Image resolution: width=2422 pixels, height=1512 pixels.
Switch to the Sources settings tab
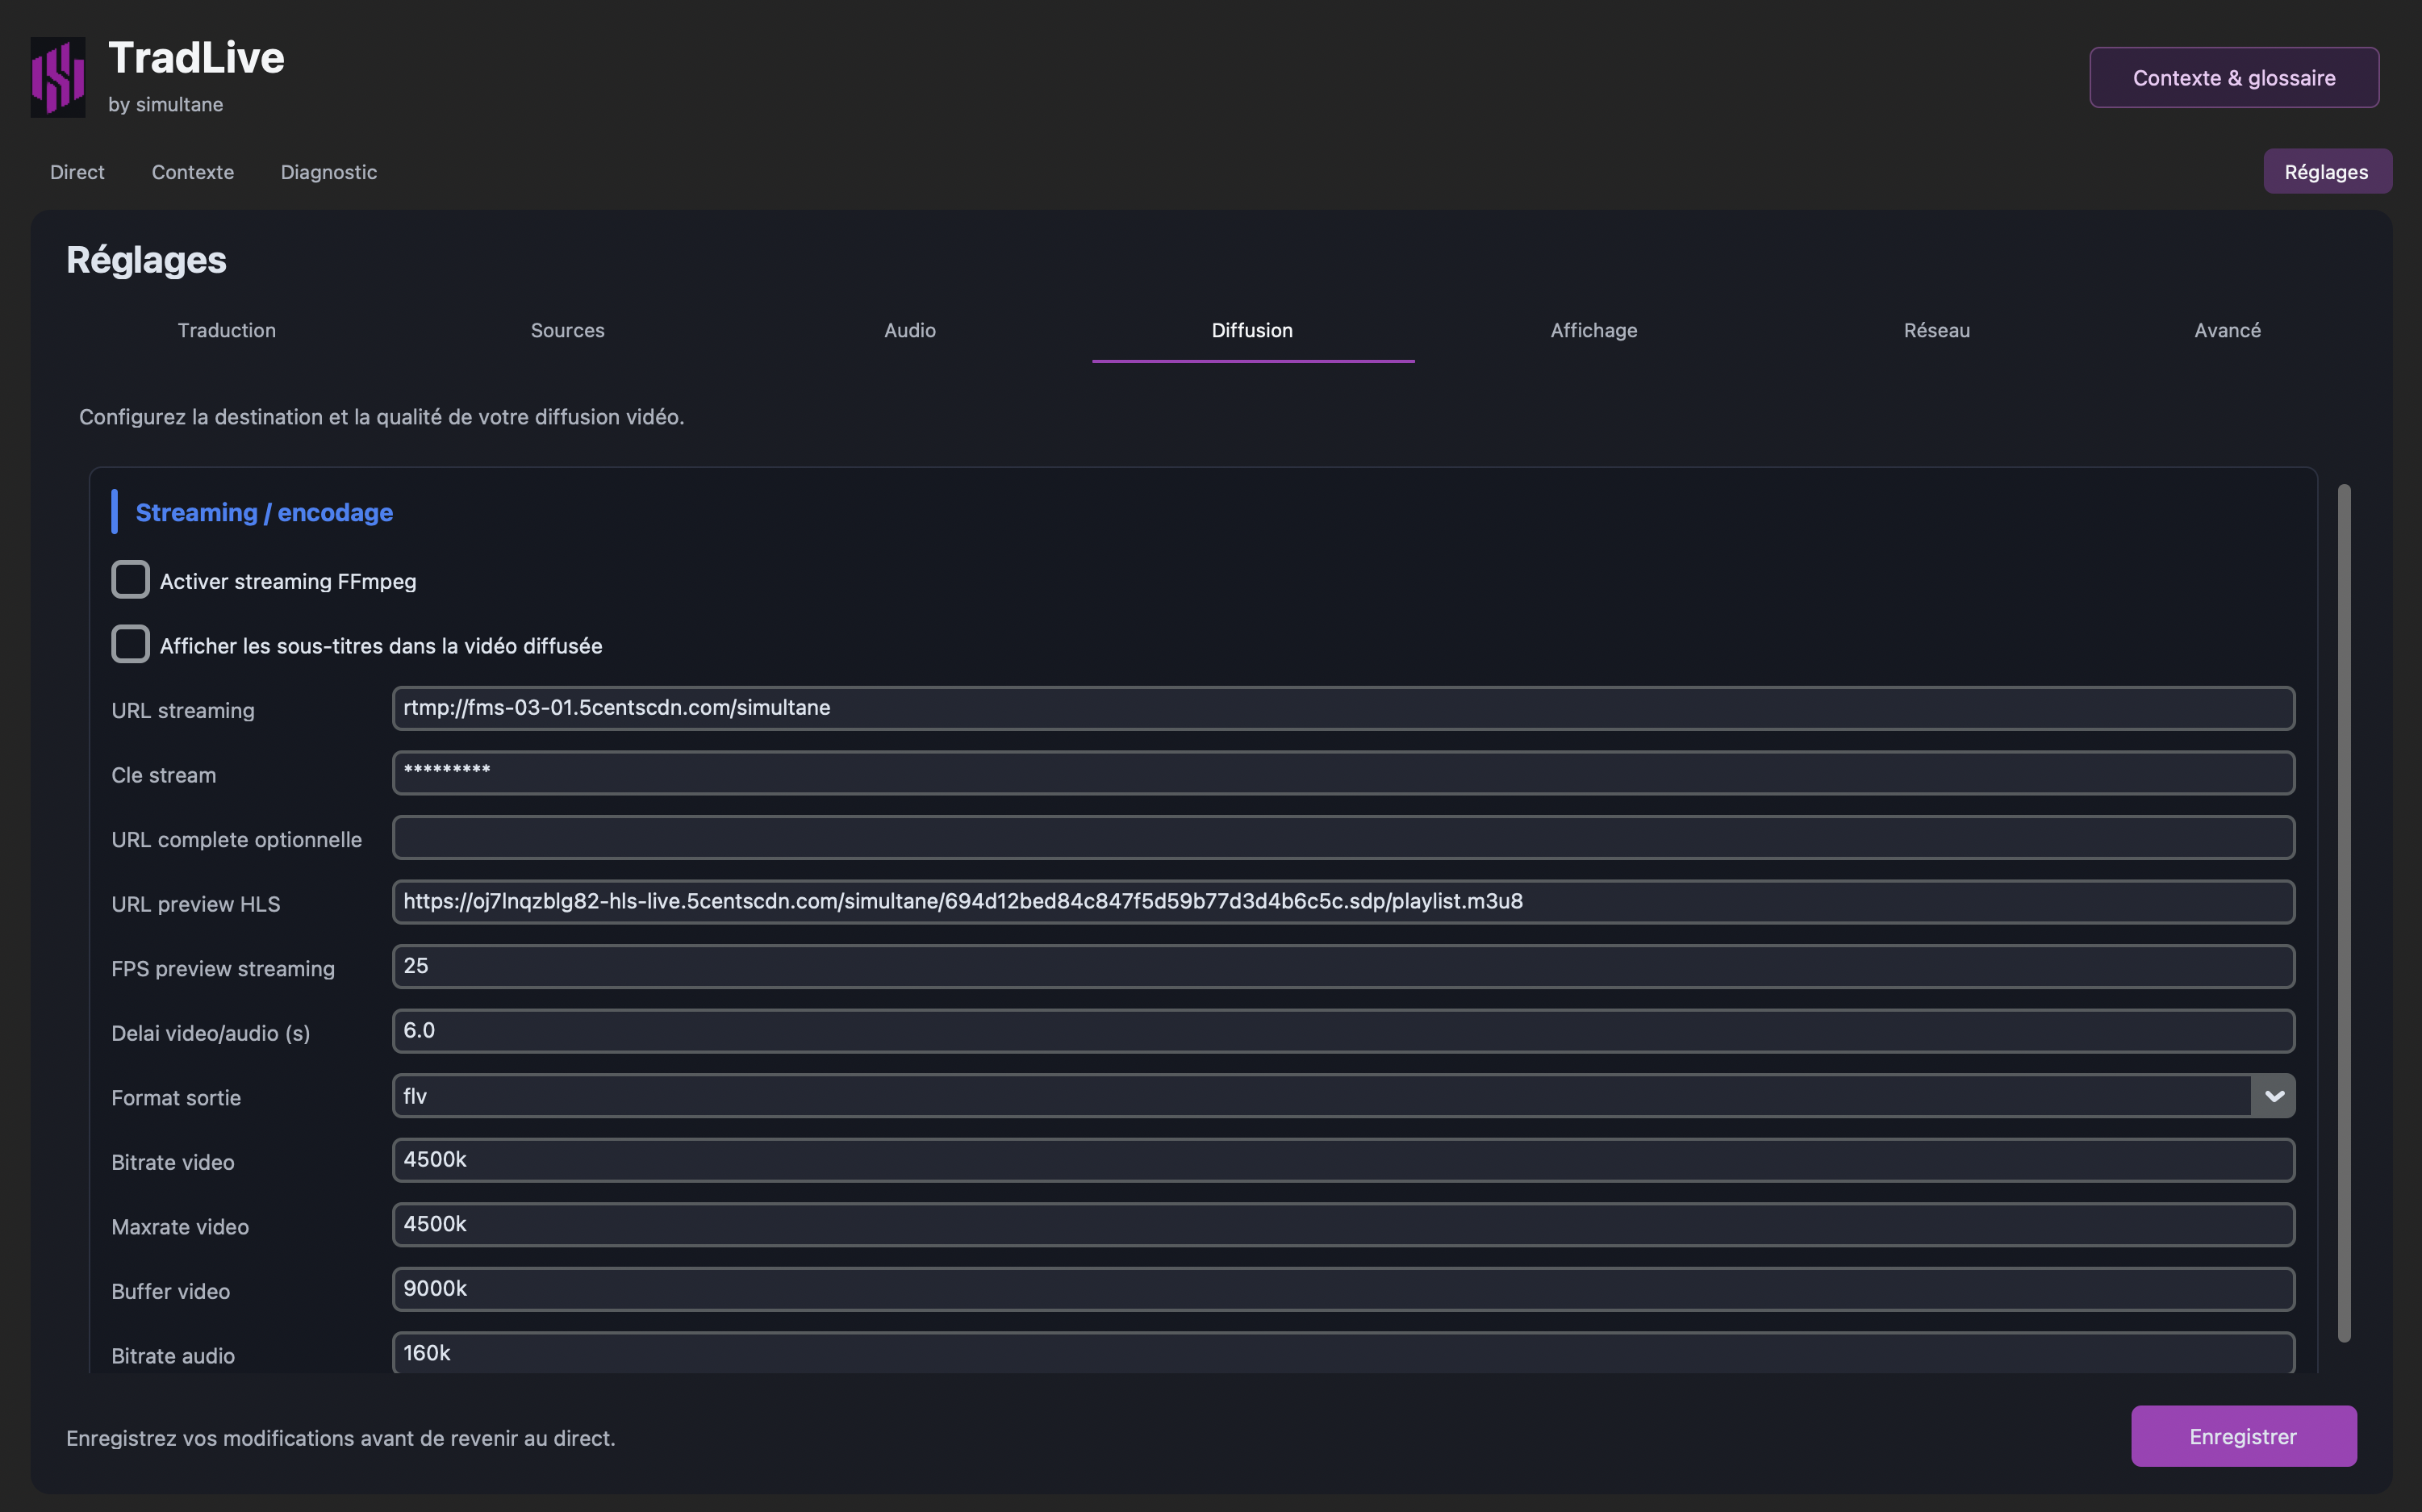567,331
